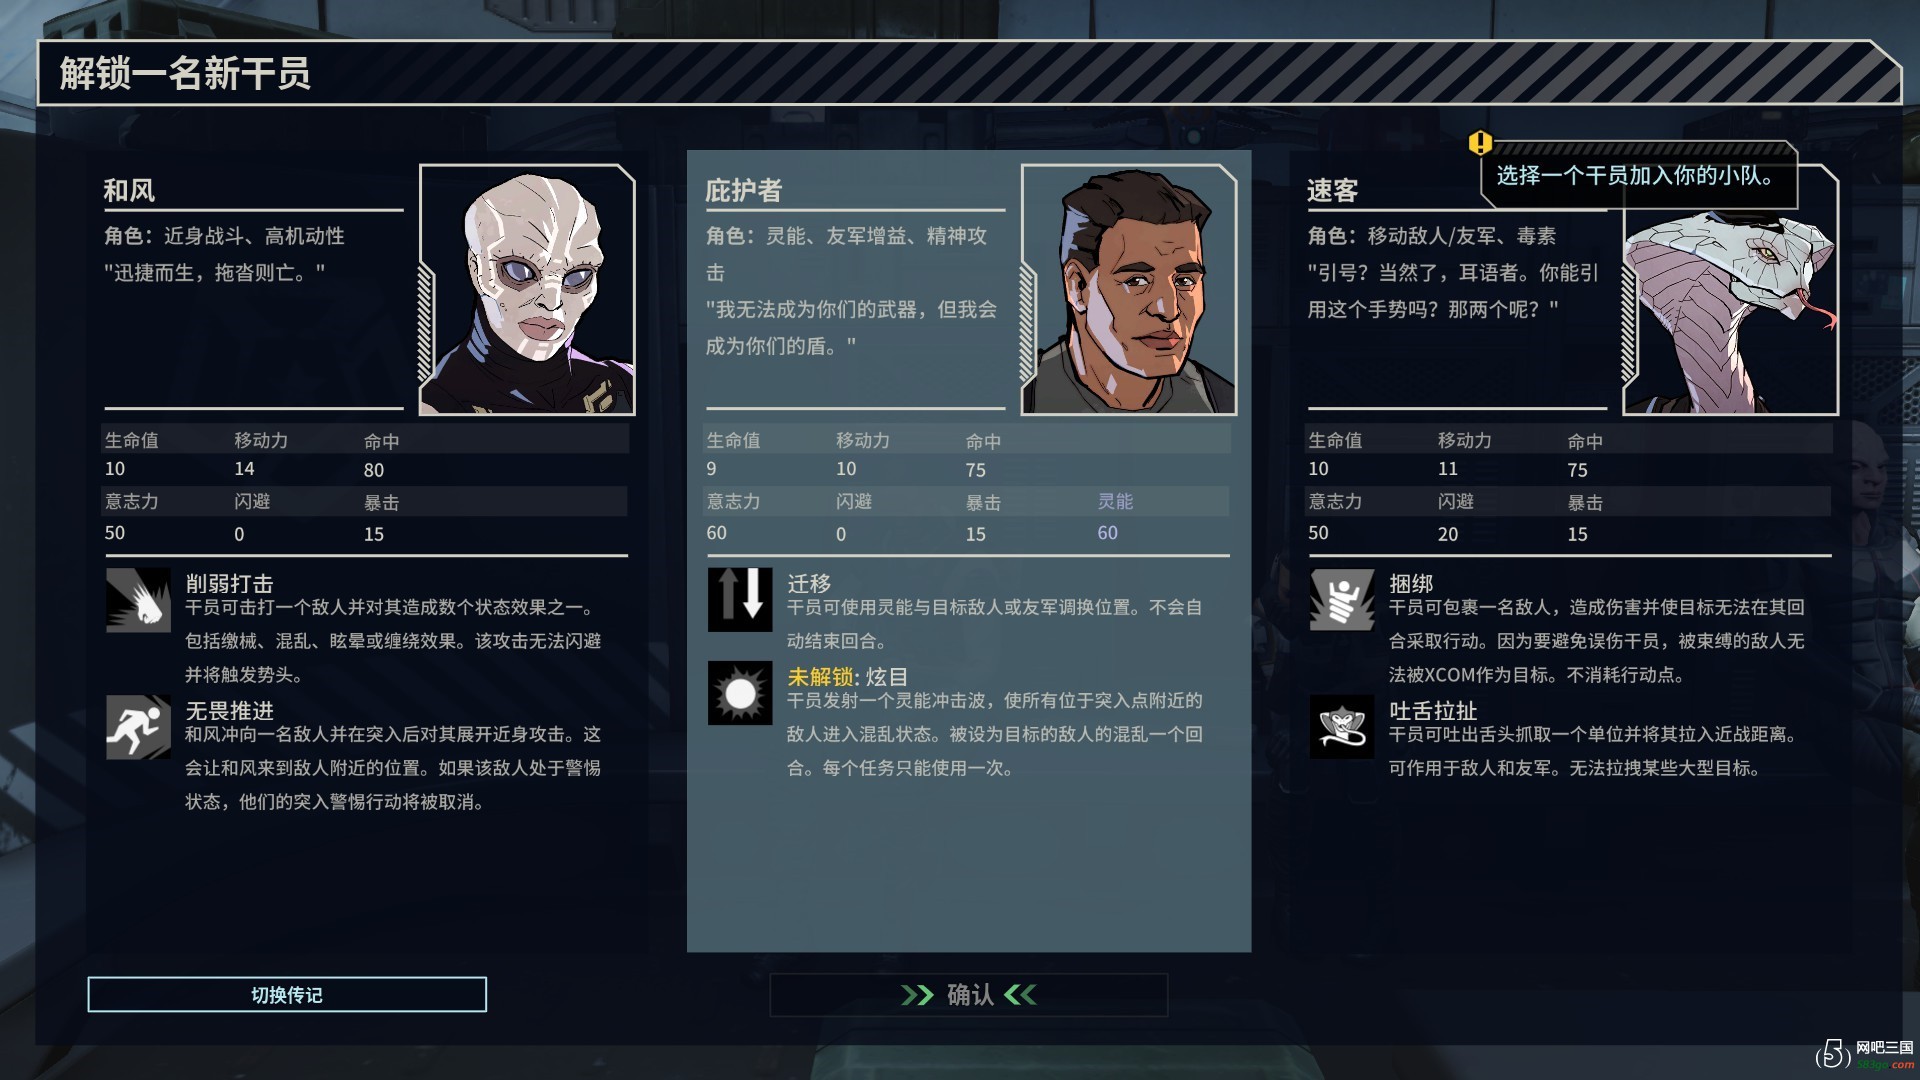Choose the 速客 agent name heading
The width and height of the screenshot is (1920, 1080).
pyautogui.click(x=1332, y=190)
